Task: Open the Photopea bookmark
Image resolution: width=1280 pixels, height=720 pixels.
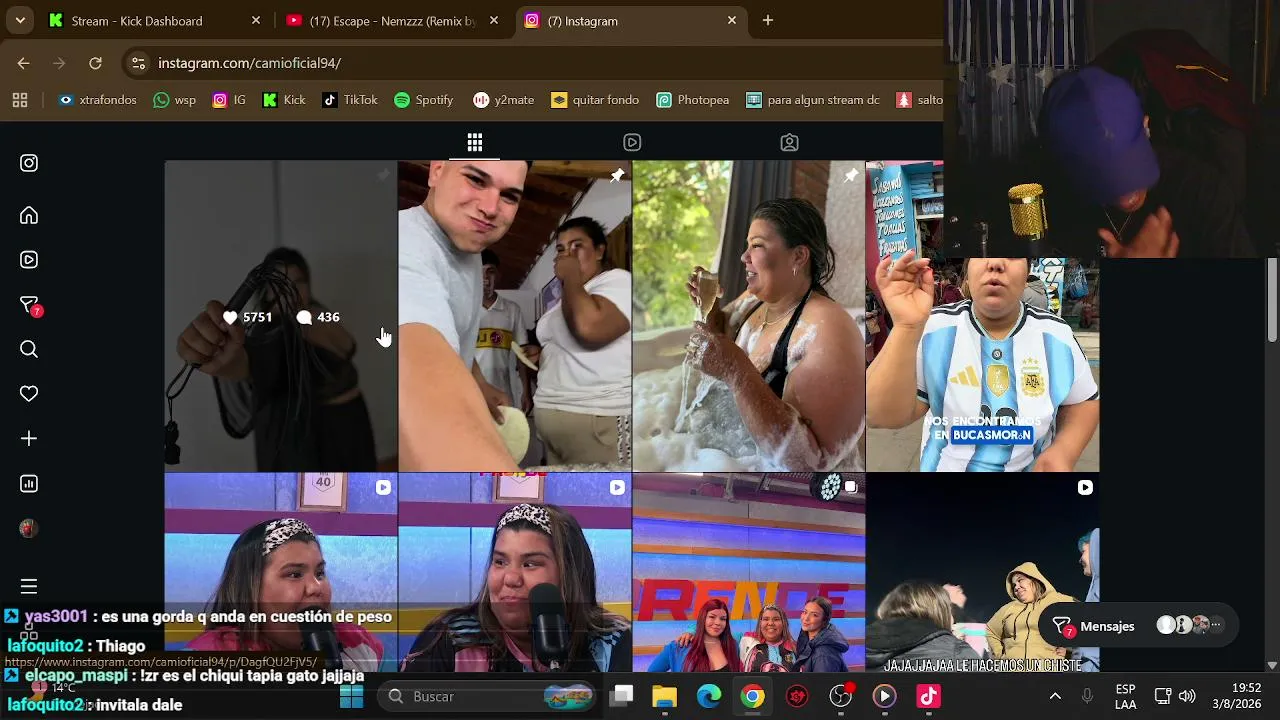Action: [693, 100]
